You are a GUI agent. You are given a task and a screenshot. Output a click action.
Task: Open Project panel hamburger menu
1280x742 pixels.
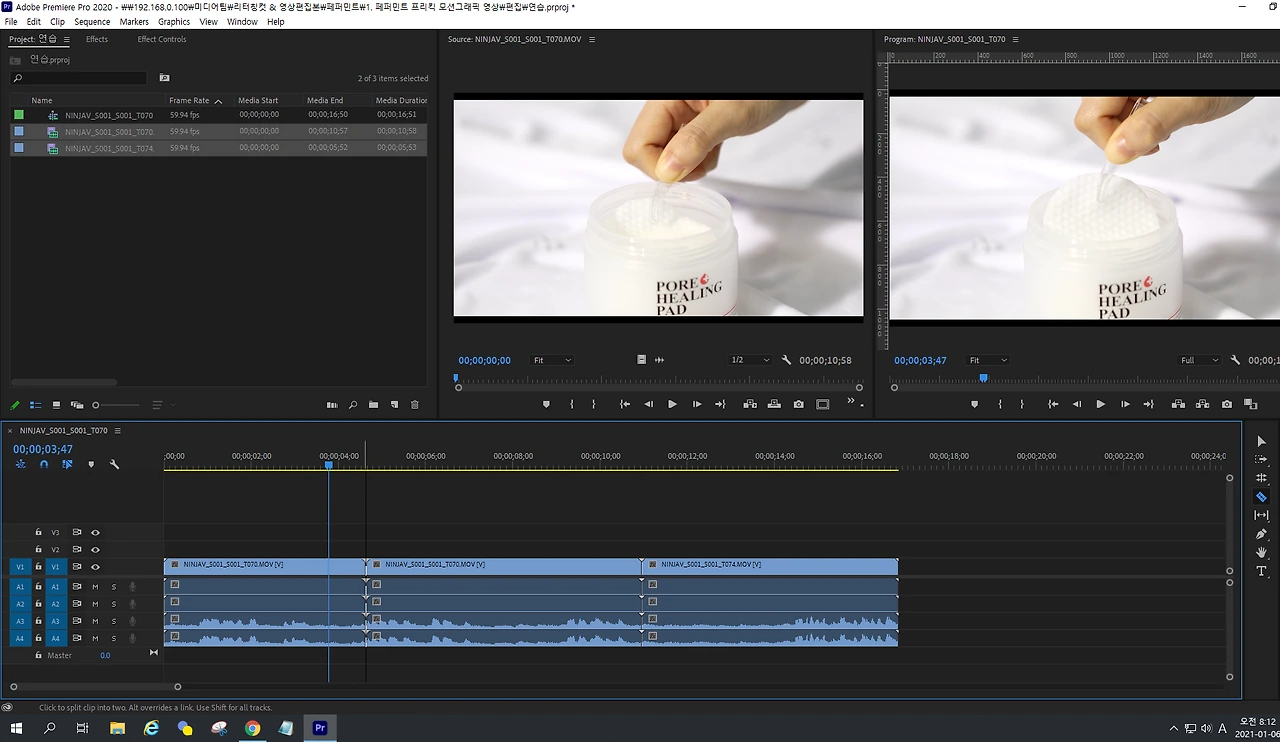point(66,40)
